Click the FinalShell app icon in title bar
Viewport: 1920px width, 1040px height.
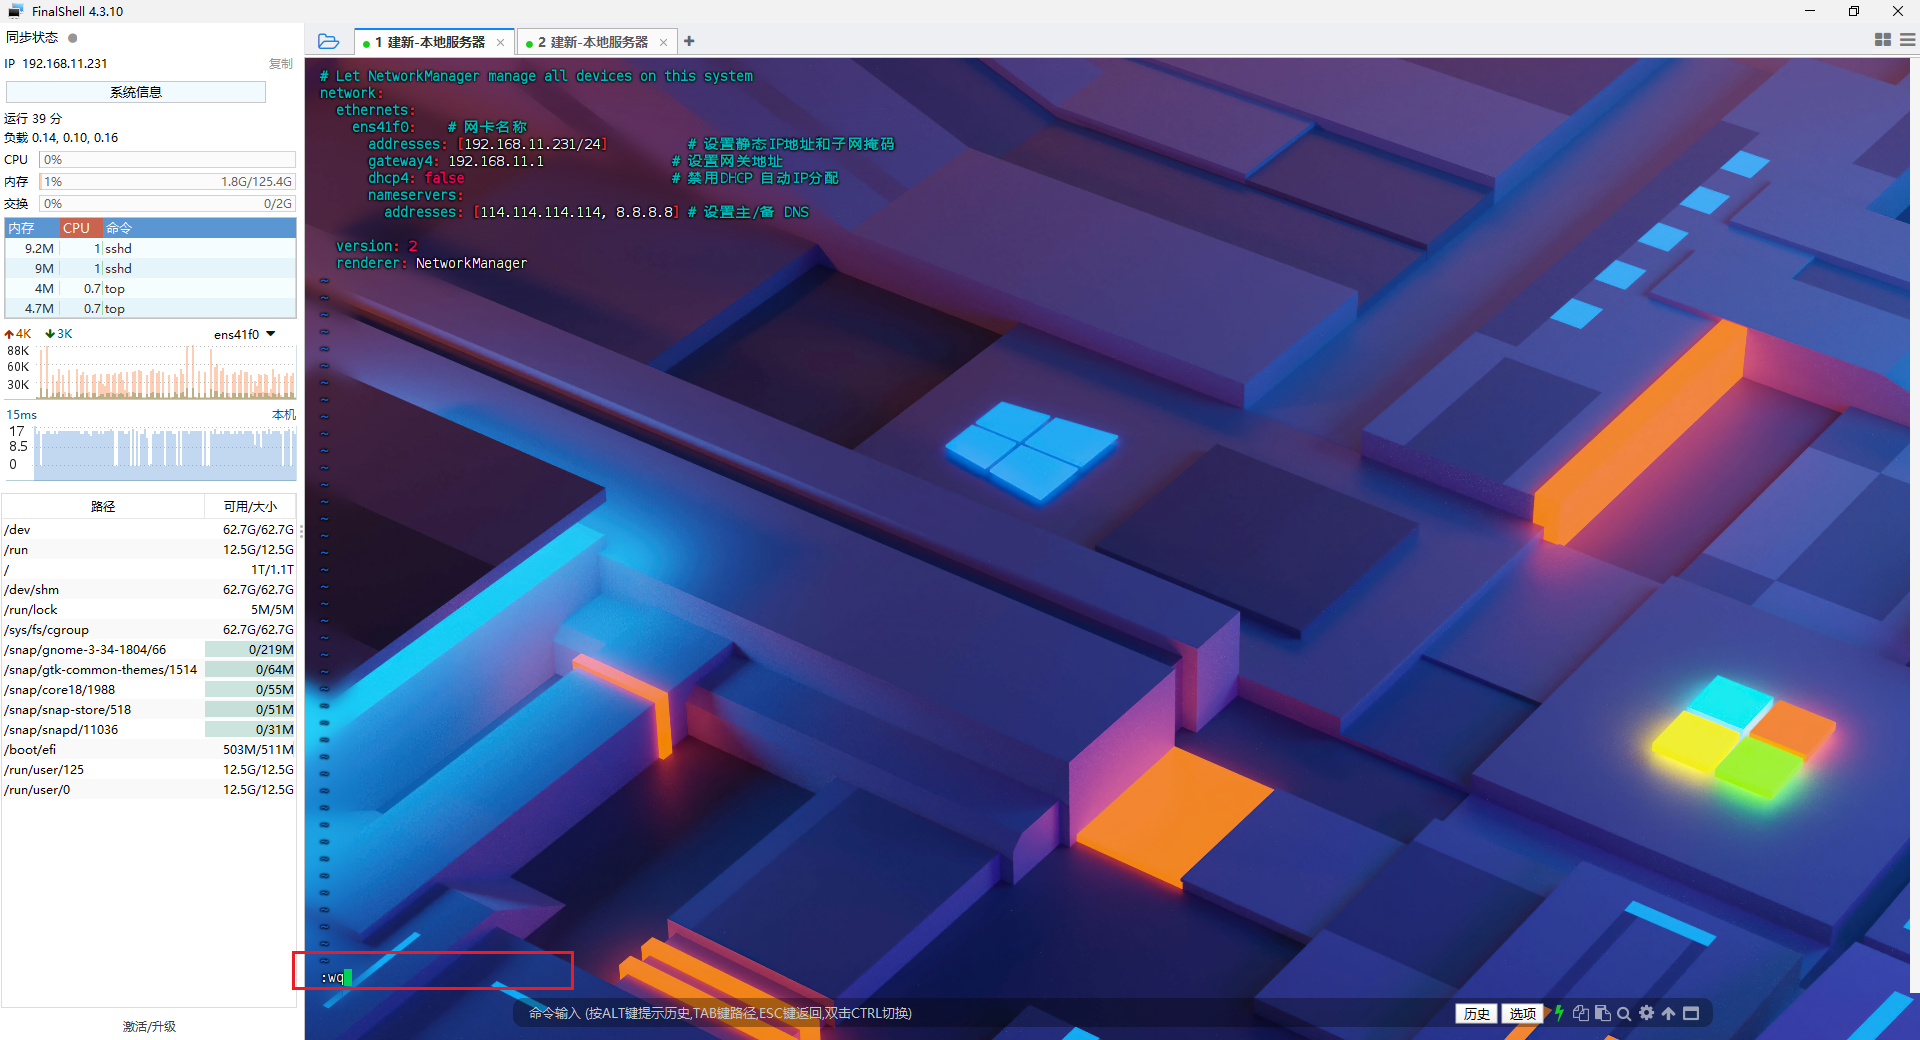pos(15,11)
